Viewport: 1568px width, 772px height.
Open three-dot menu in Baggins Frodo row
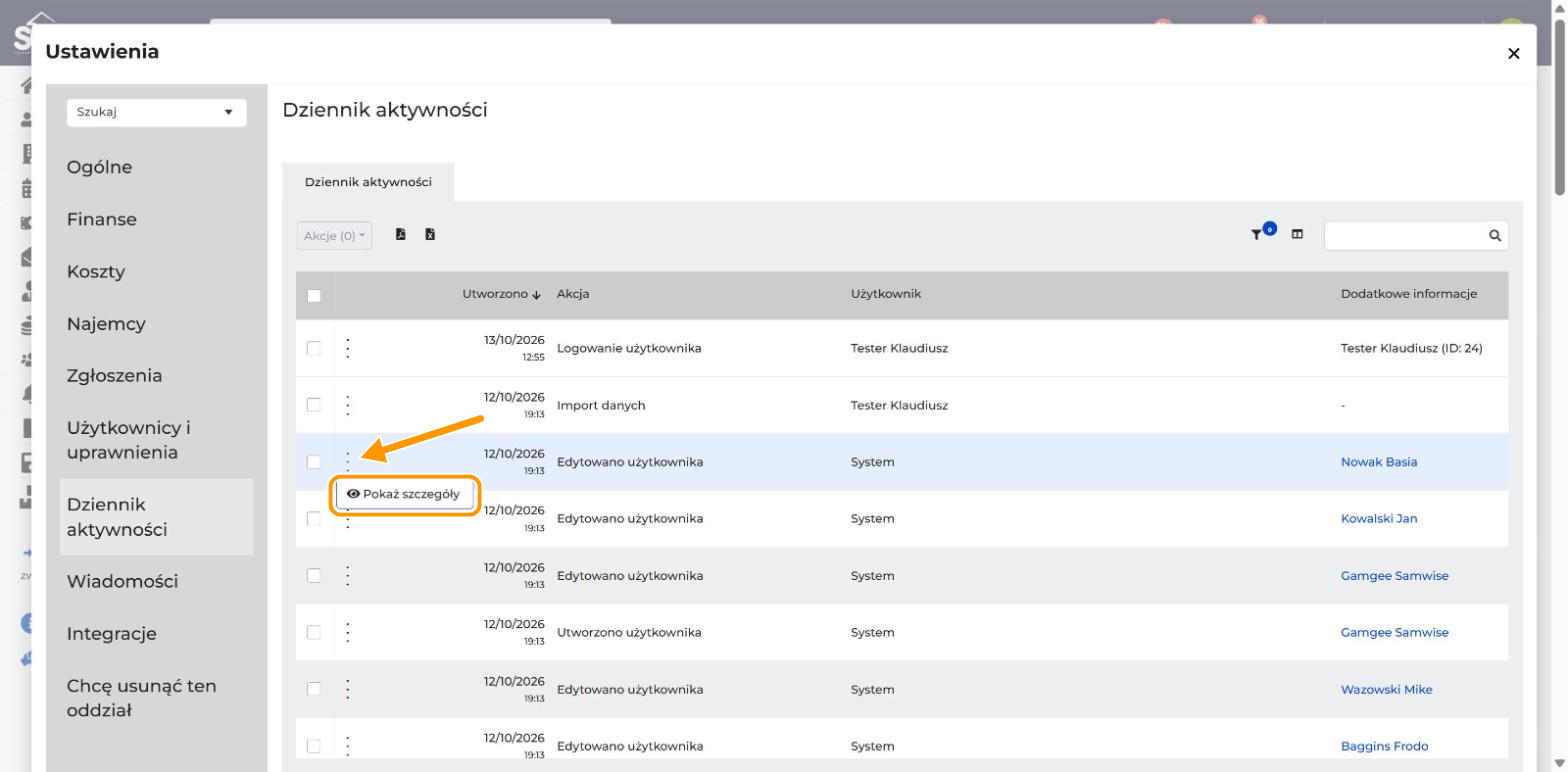tap(348, 746)
